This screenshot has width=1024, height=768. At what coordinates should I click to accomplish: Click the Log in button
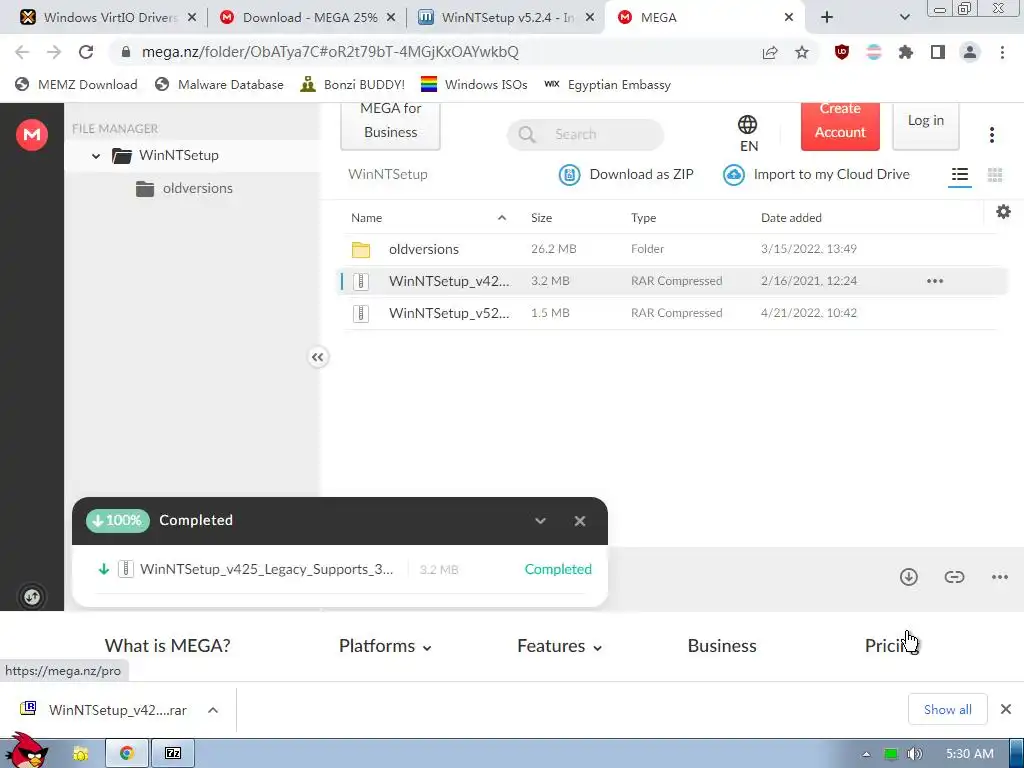pos(925,126)
